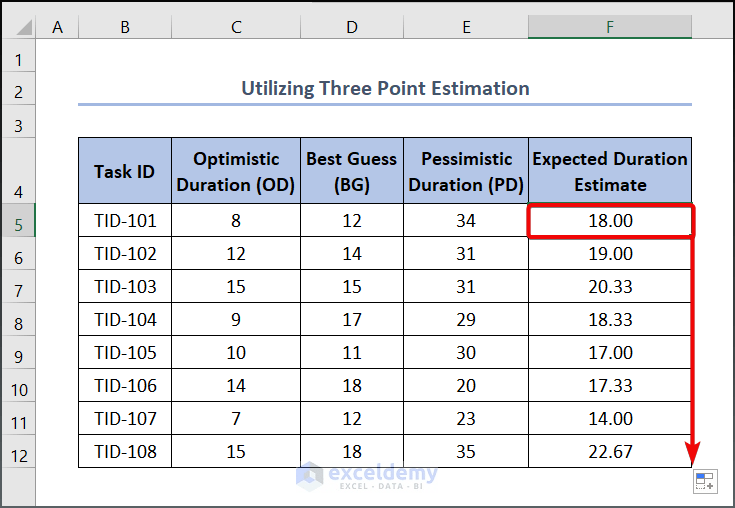Select pessimistic duration 30 for TID-105

tap(466, 352)
